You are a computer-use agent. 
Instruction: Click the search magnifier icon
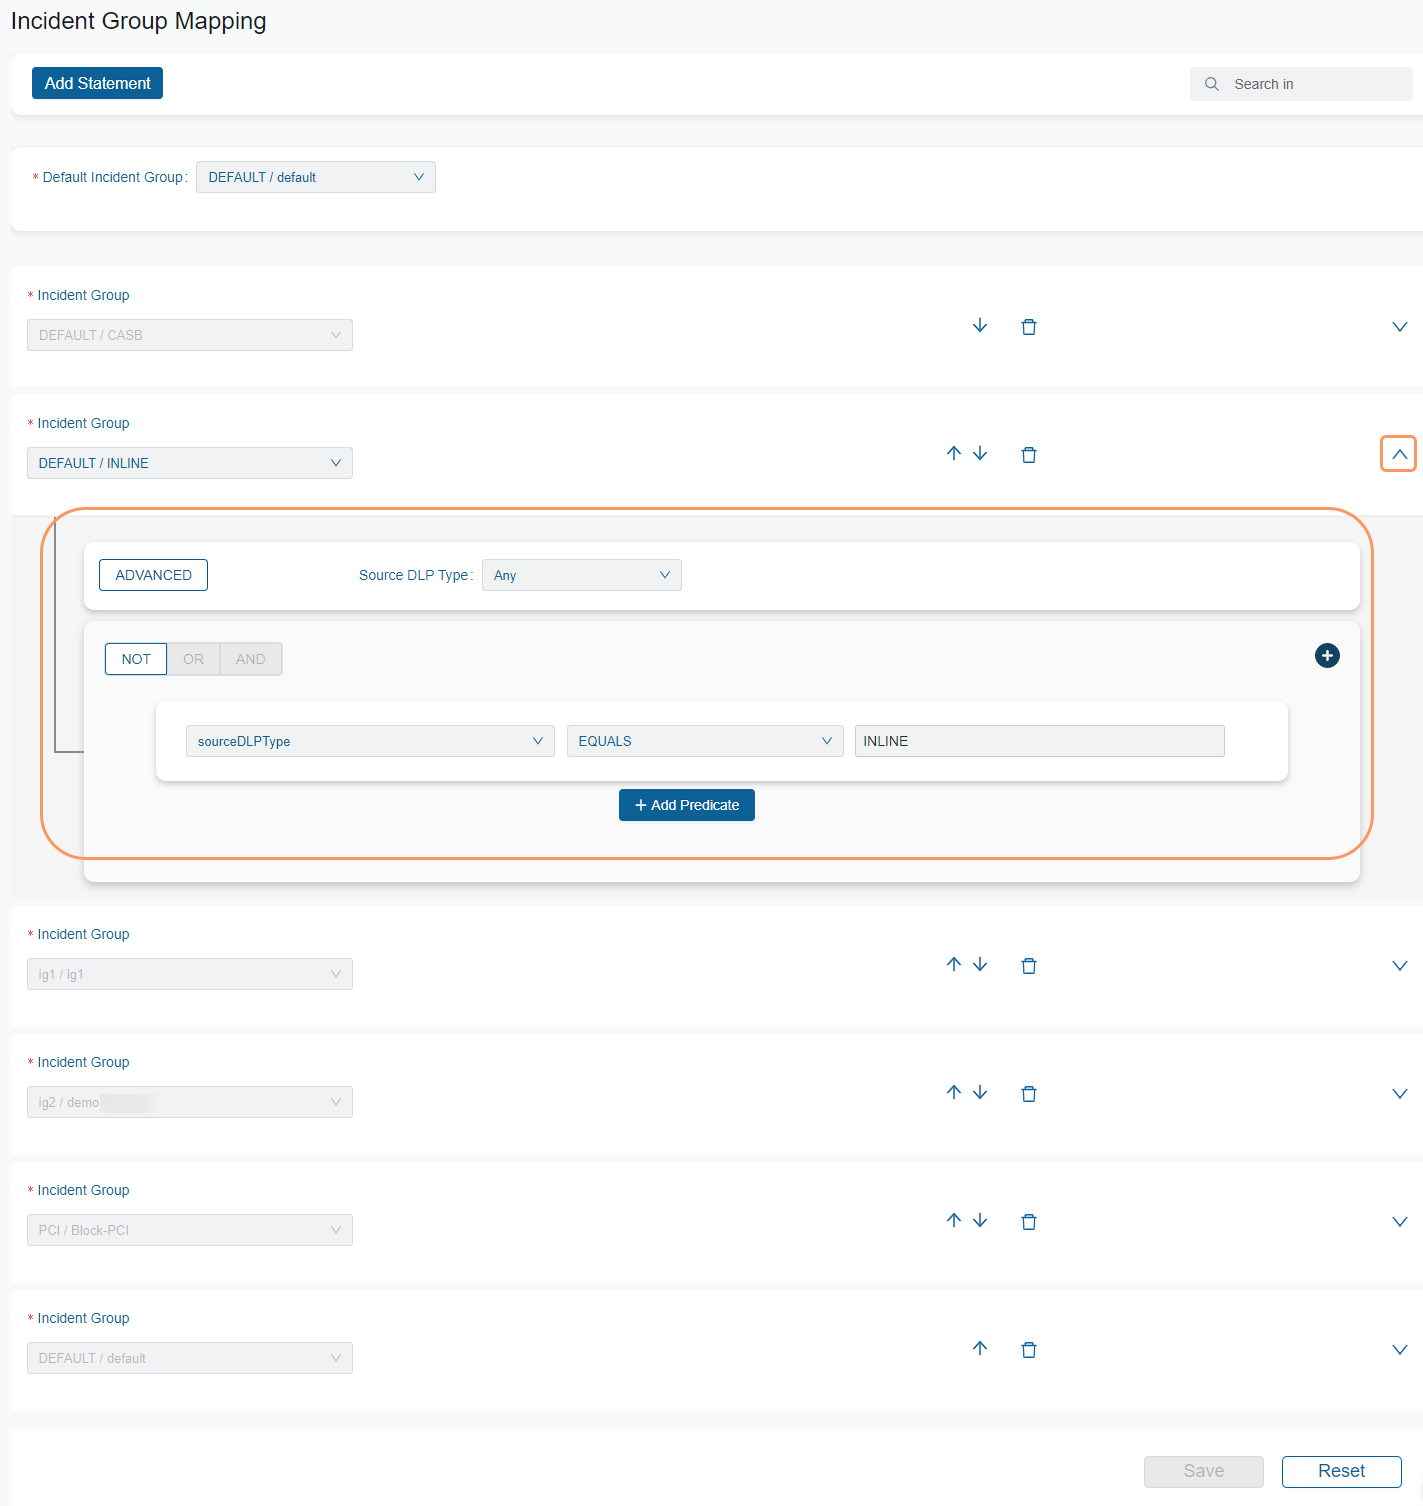coord(1212,84)
